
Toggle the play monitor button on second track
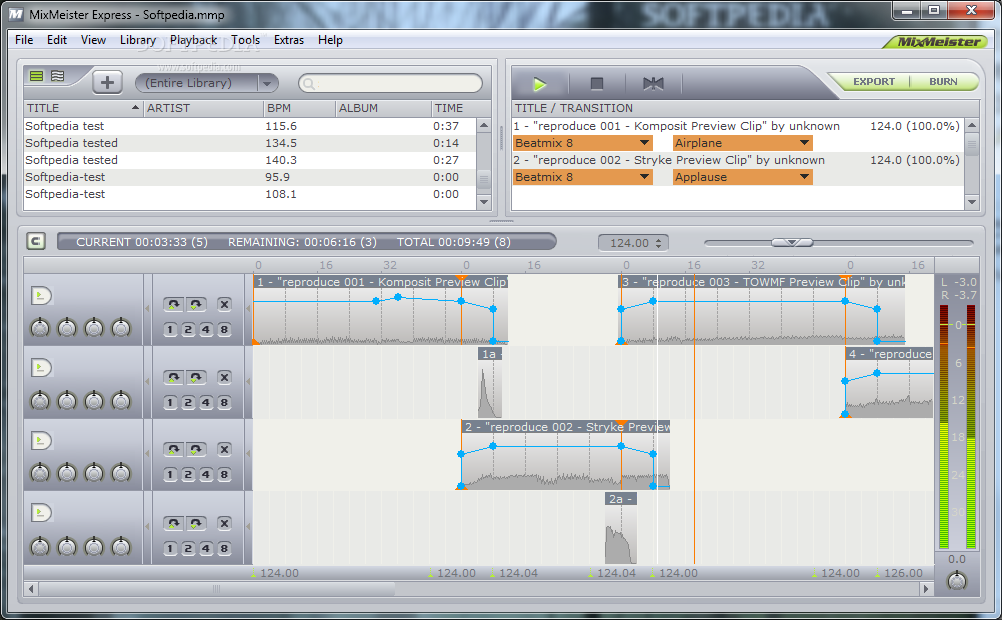click(41, 368)
